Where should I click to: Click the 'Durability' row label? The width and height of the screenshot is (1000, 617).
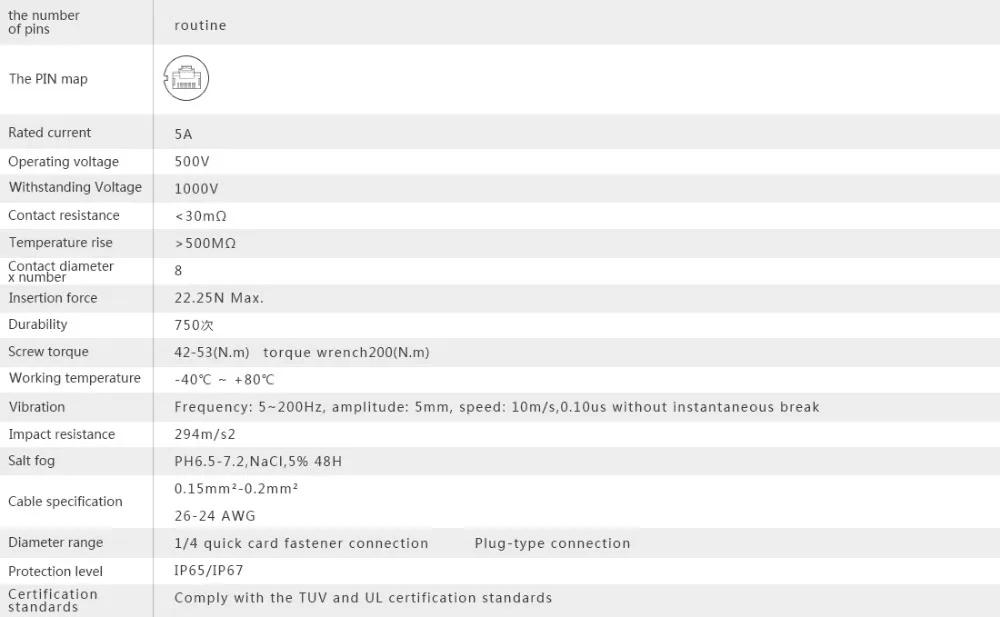pos(38,324)
